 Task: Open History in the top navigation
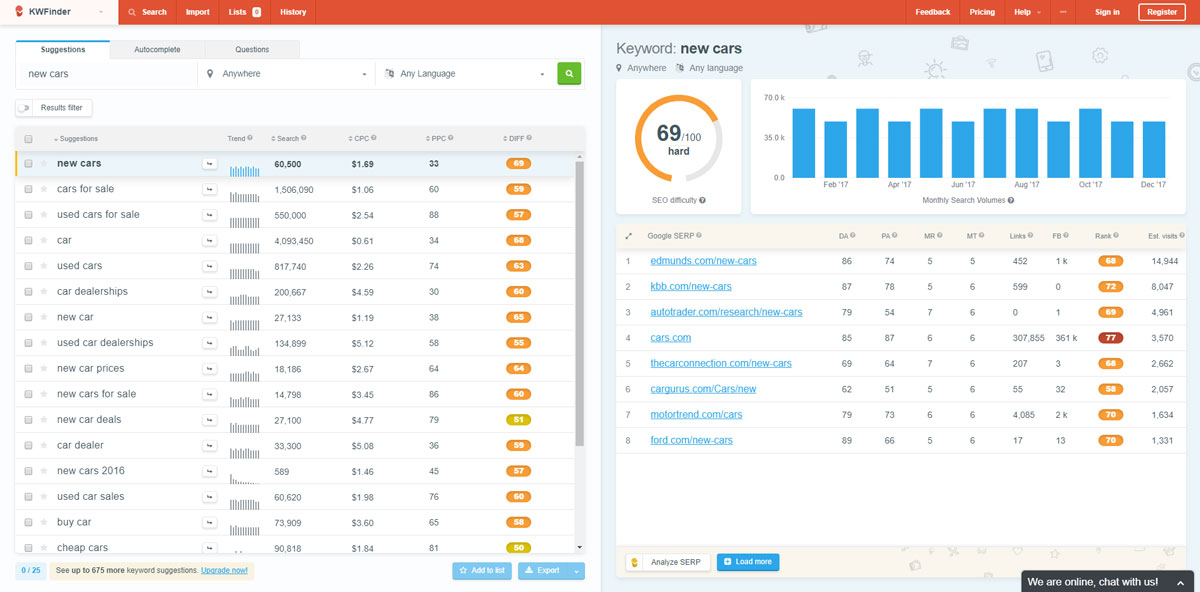pyautogui.click(x=293, y=12)
